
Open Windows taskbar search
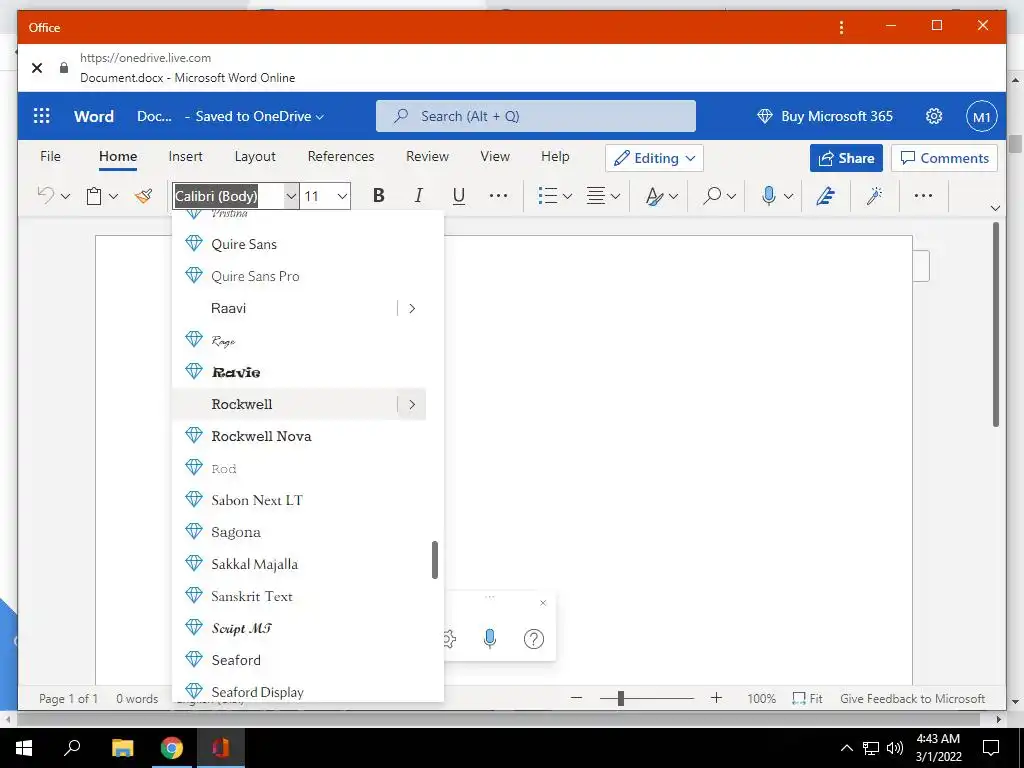(72, 747)
